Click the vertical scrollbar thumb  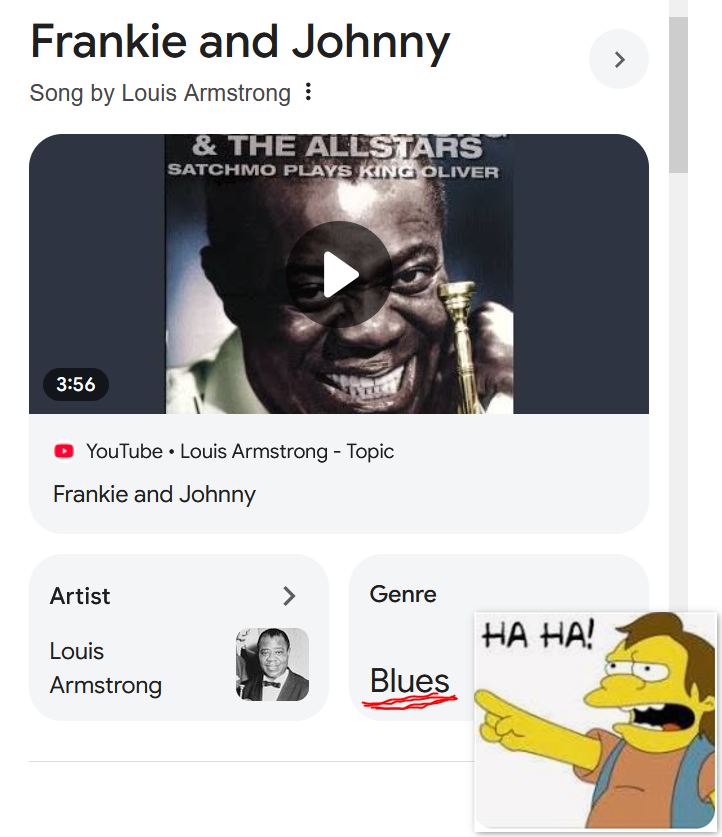pyautogui.click(x=678, y=94)
